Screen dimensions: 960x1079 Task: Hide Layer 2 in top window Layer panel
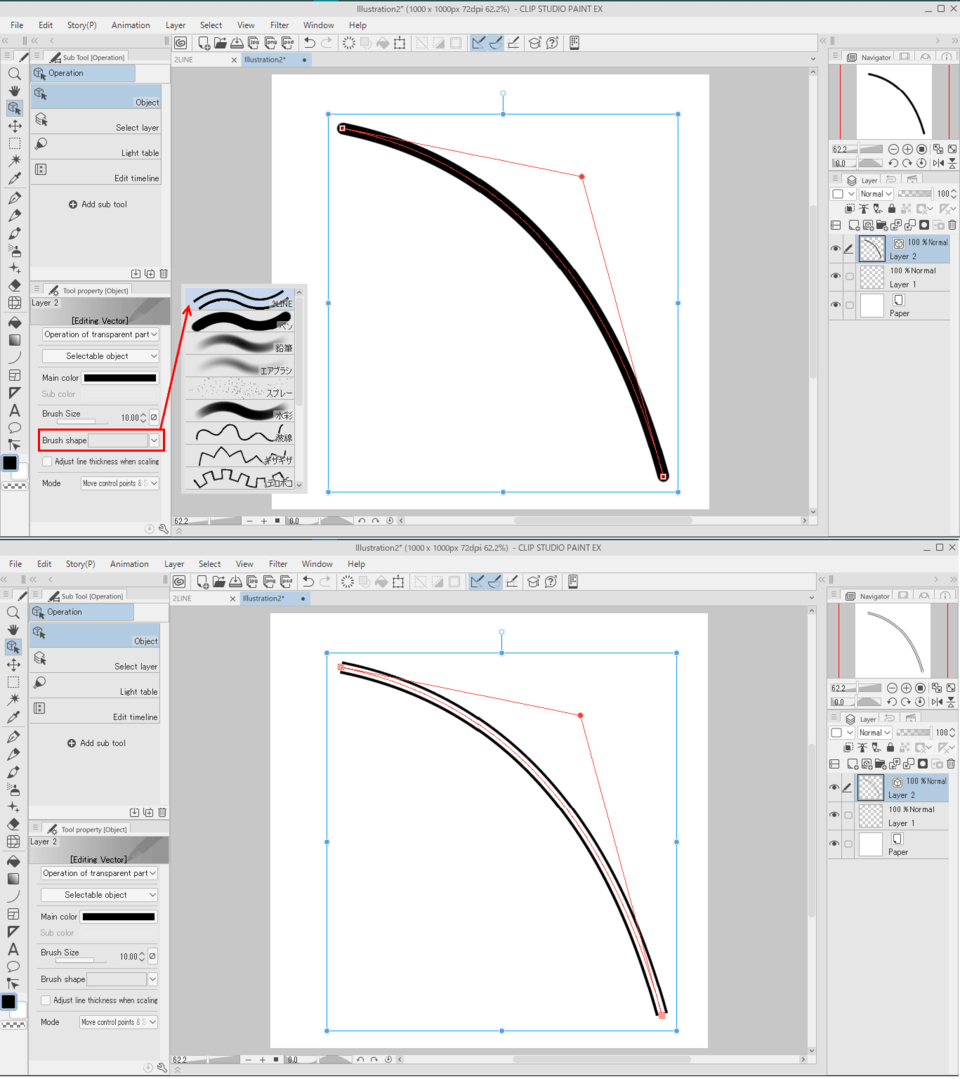[x=835, y=248]
